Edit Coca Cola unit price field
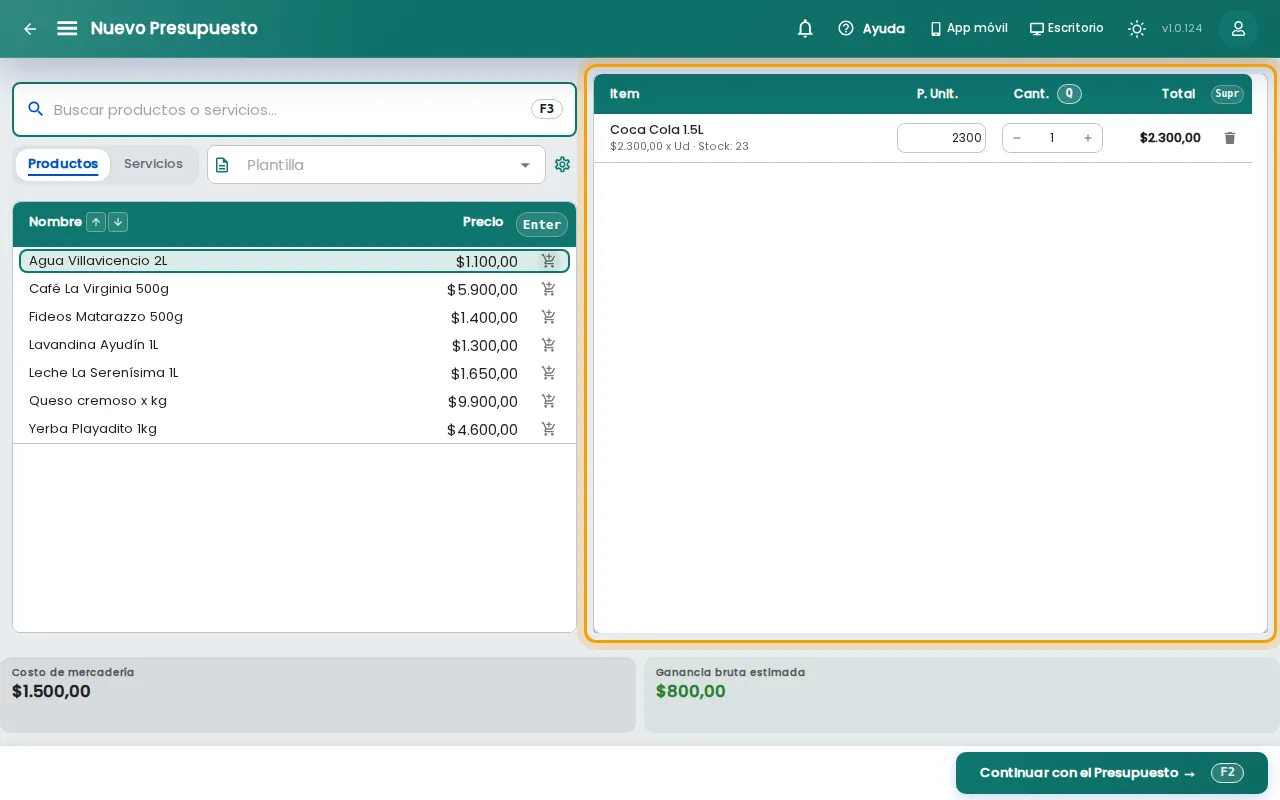 (941, 138)
